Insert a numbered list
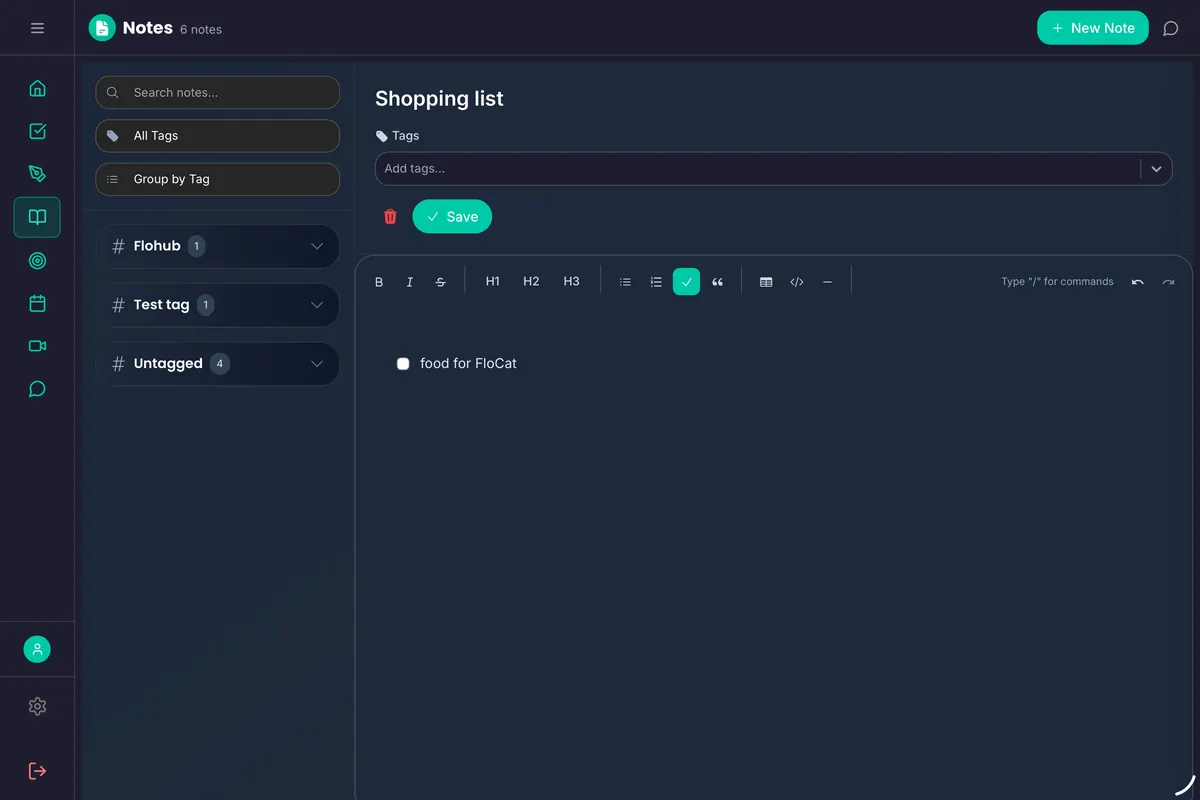Viewport: 1200px width, 800px height. pyautogui.click(x=656, y=282)
